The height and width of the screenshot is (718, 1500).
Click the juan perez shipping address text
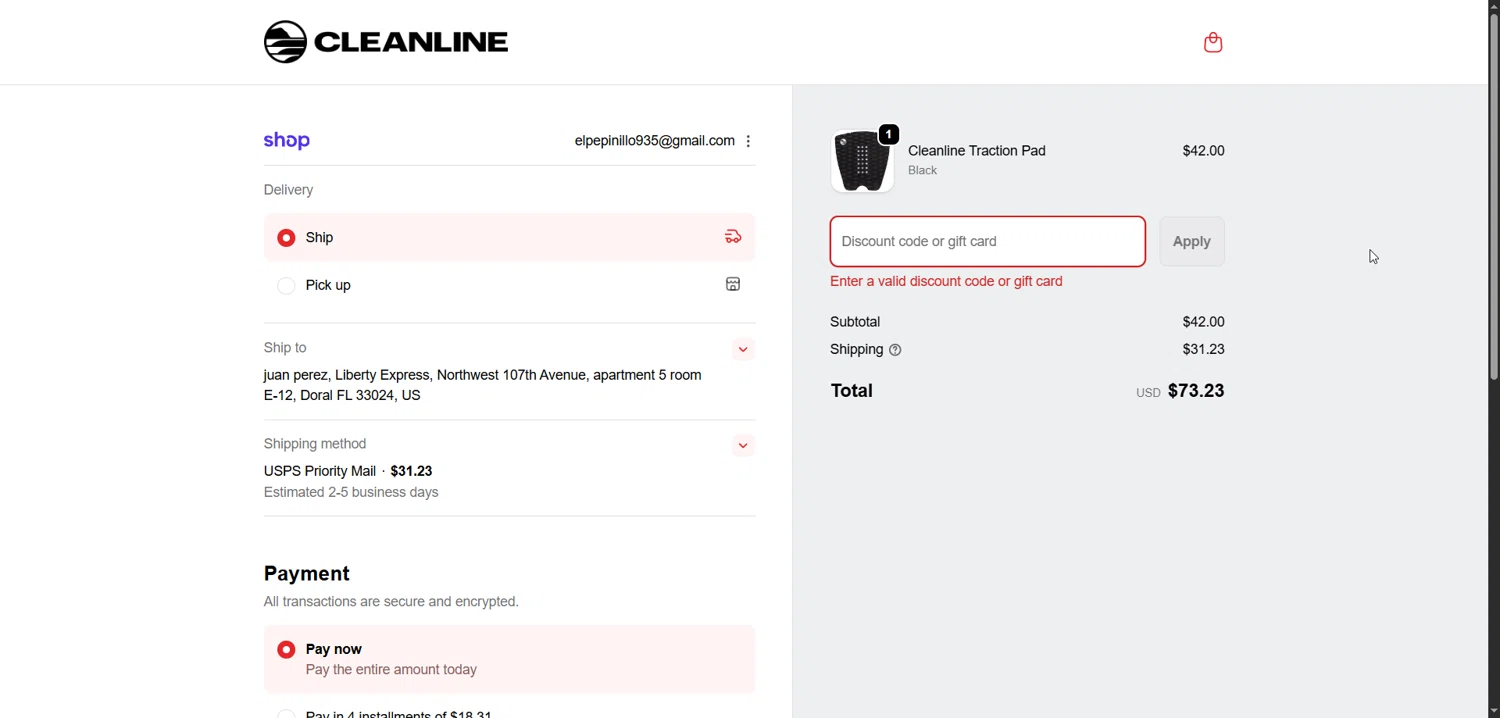[483, 385]
